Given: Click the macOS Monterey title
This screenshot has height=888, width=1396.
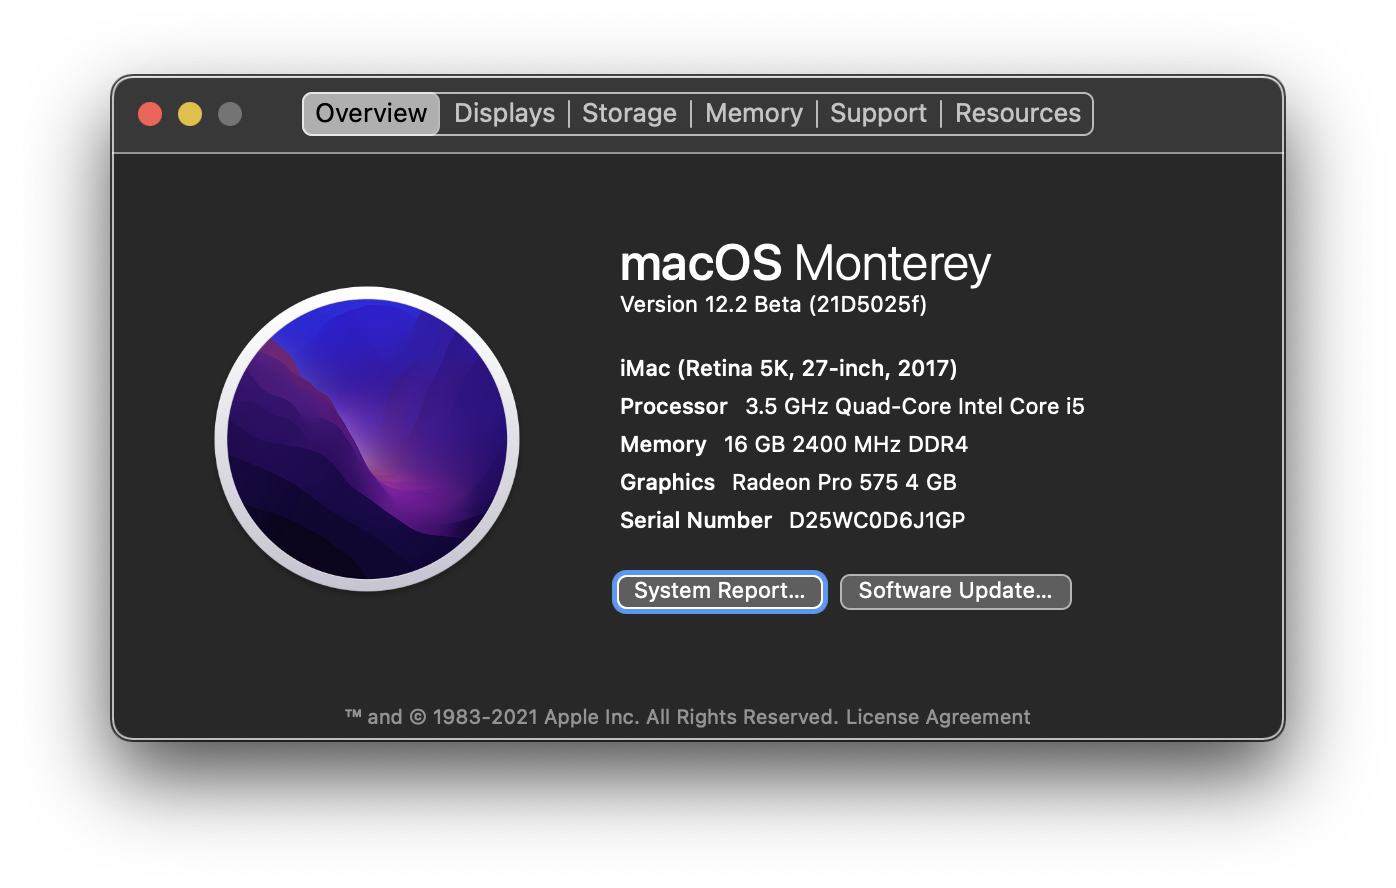Looking at the screenshot, I should (x=805, y=263).
